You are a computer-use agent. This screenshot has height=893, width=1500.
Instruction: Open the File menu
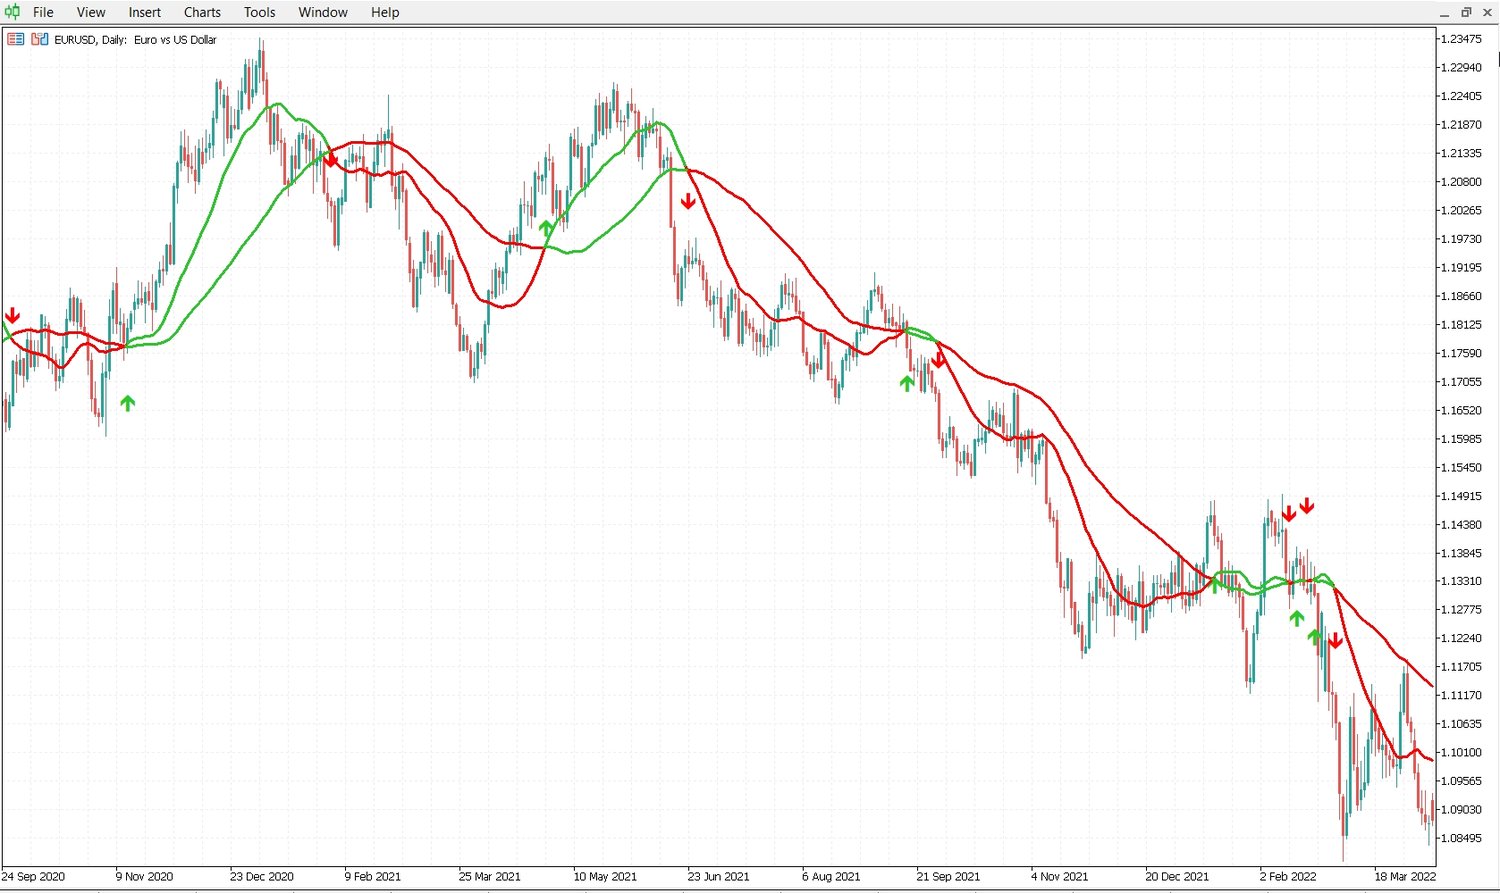(43, 12)
